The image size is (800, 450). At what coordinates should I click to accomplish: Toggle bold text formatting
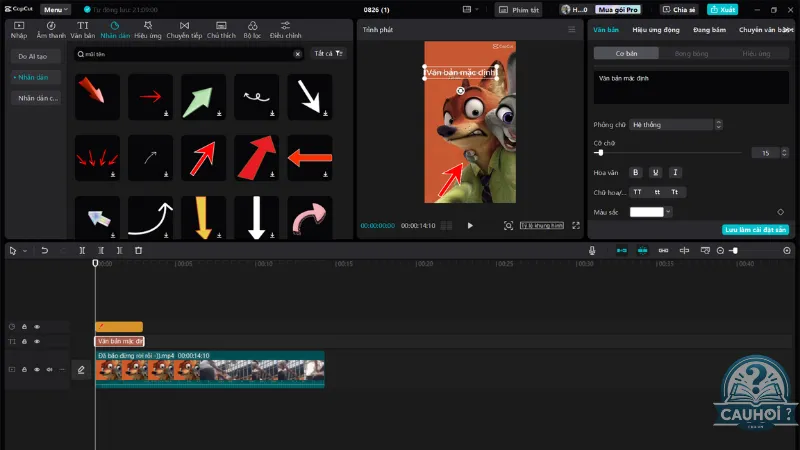tap(635, 172)
